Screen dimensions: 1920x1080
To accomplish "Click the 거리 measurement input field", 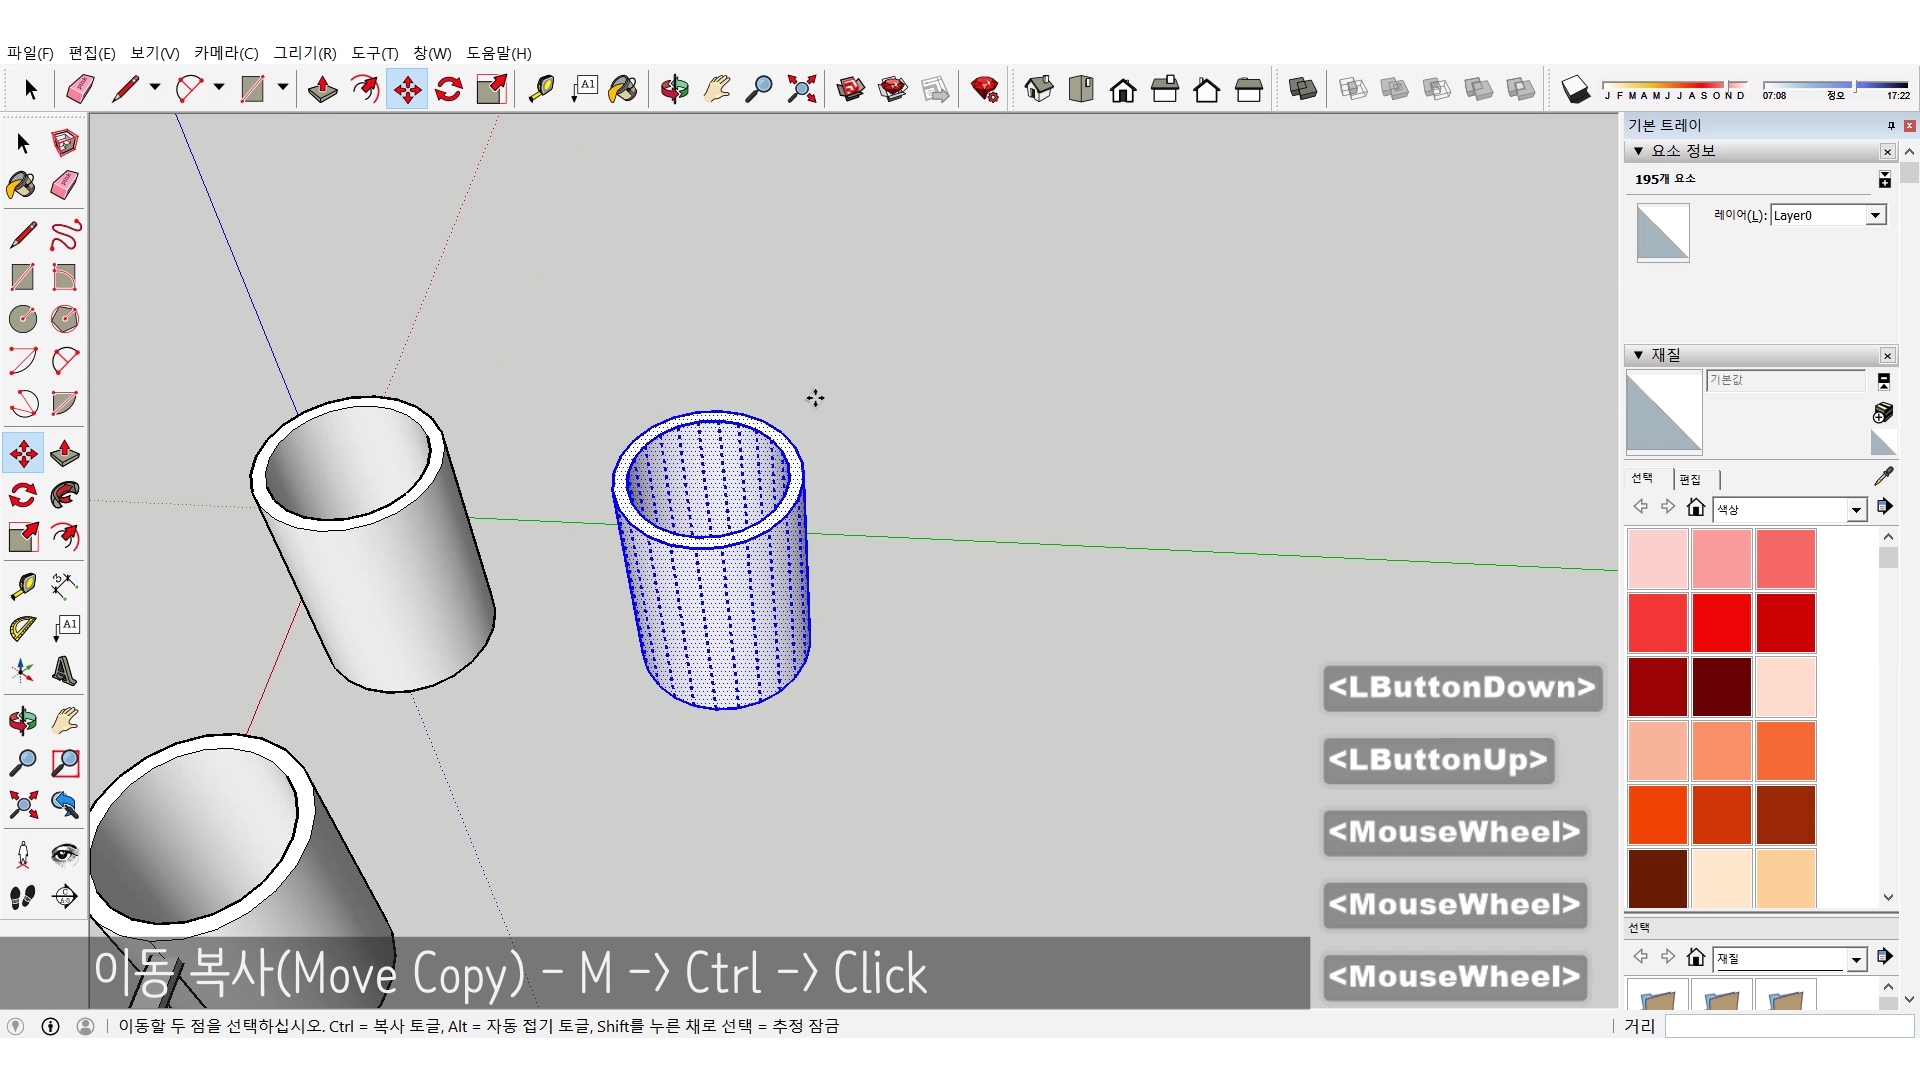I will click(1788, 1026).
